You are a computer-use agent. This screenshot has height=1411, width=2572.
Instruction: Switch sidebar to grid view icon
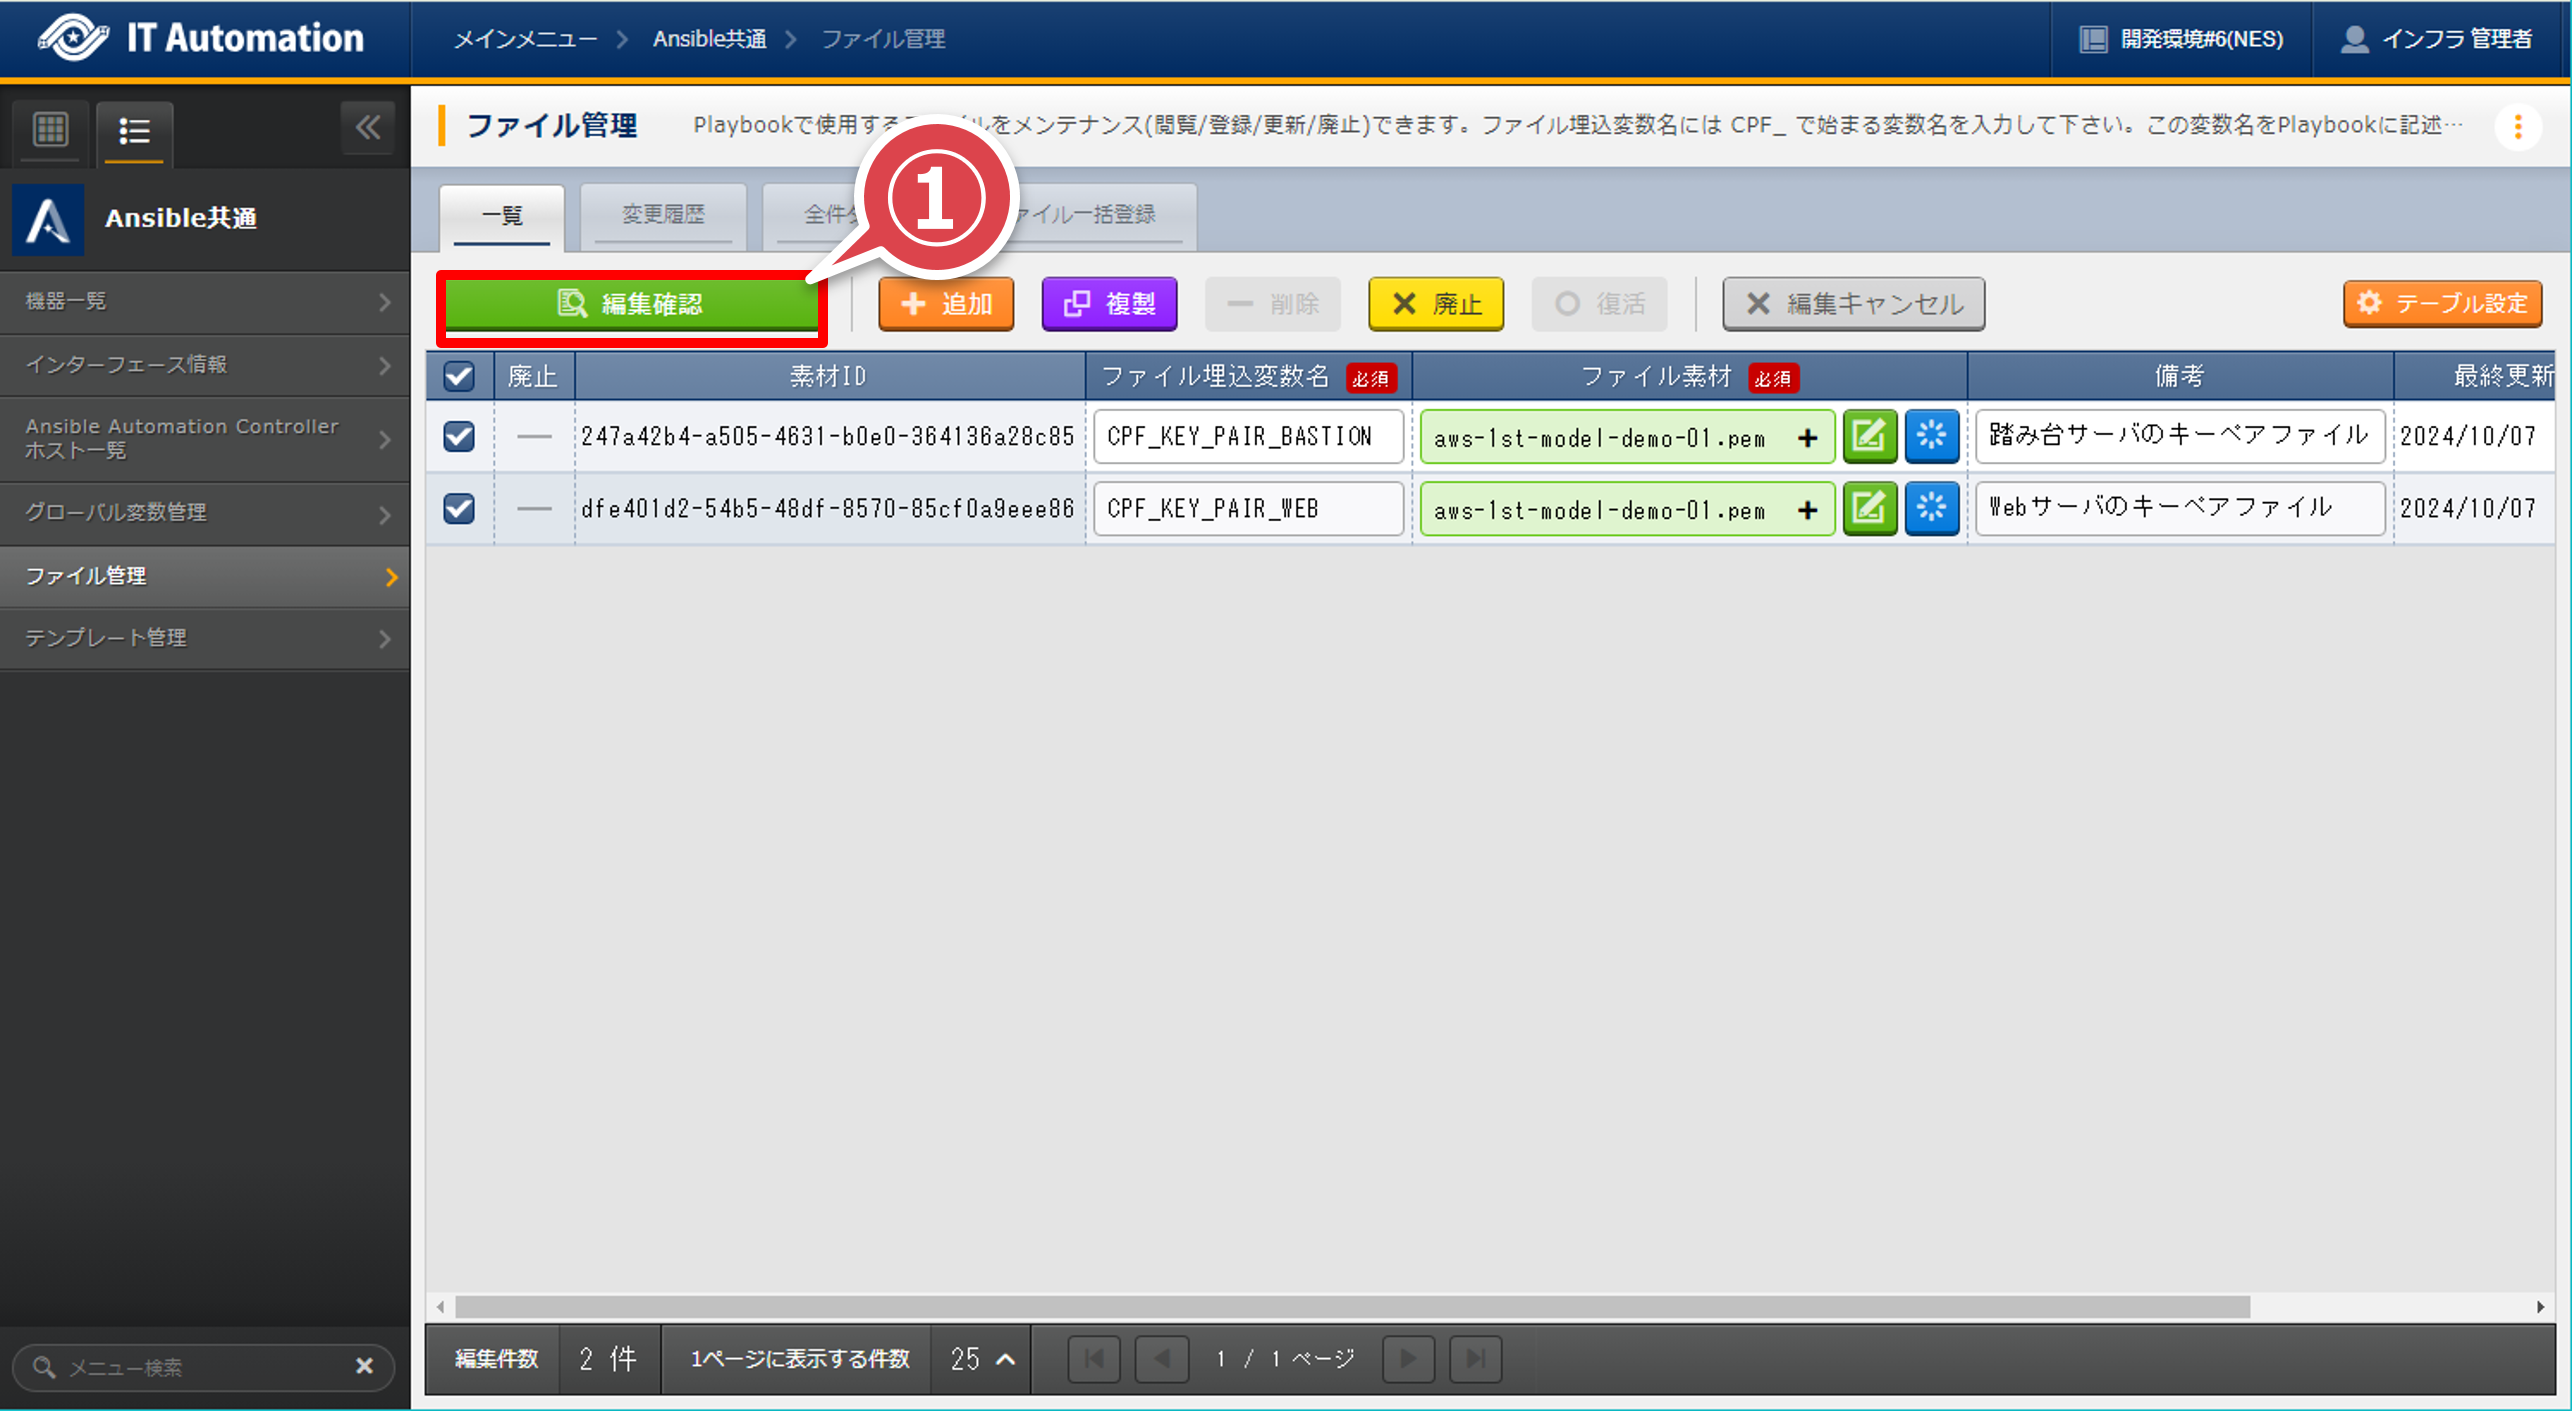(50, 130)
